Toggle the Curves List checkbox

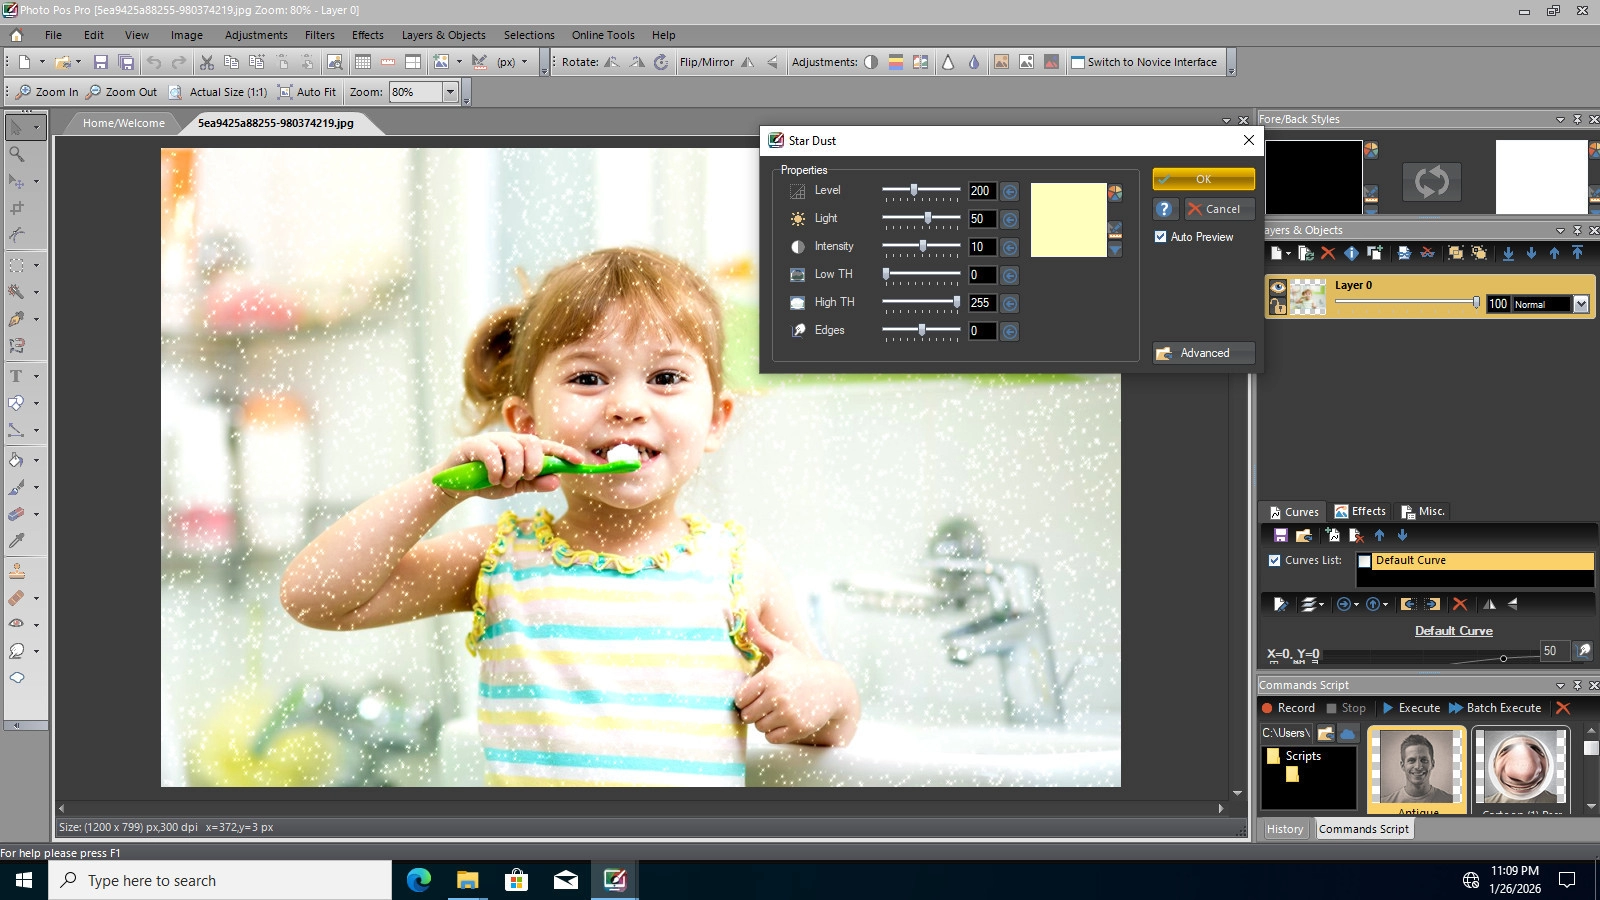tap(1275, 560)
